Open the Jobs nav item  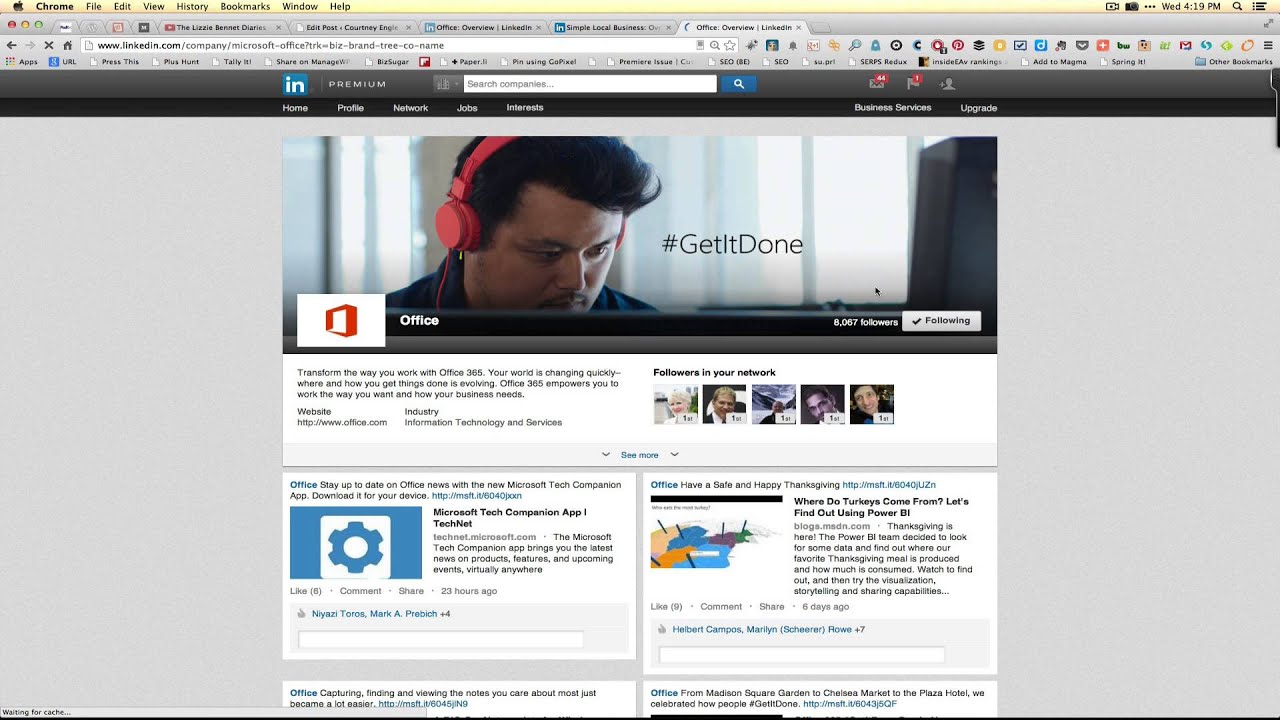(467, 108)
